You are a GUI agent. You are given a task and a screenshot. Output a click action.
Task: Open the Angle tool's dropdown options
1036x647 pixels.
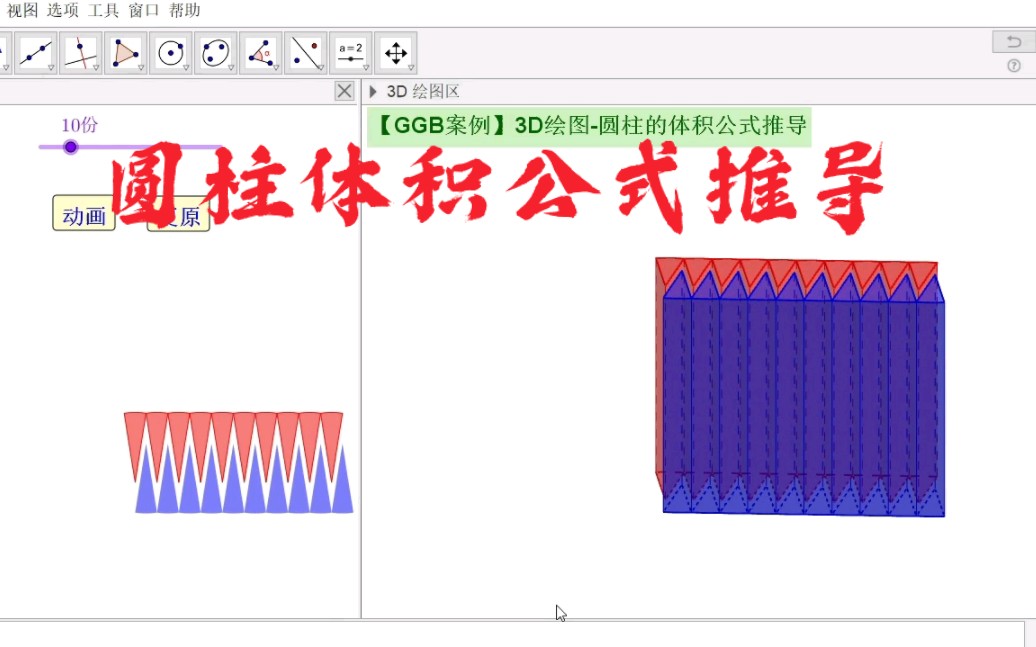point(274,66)
